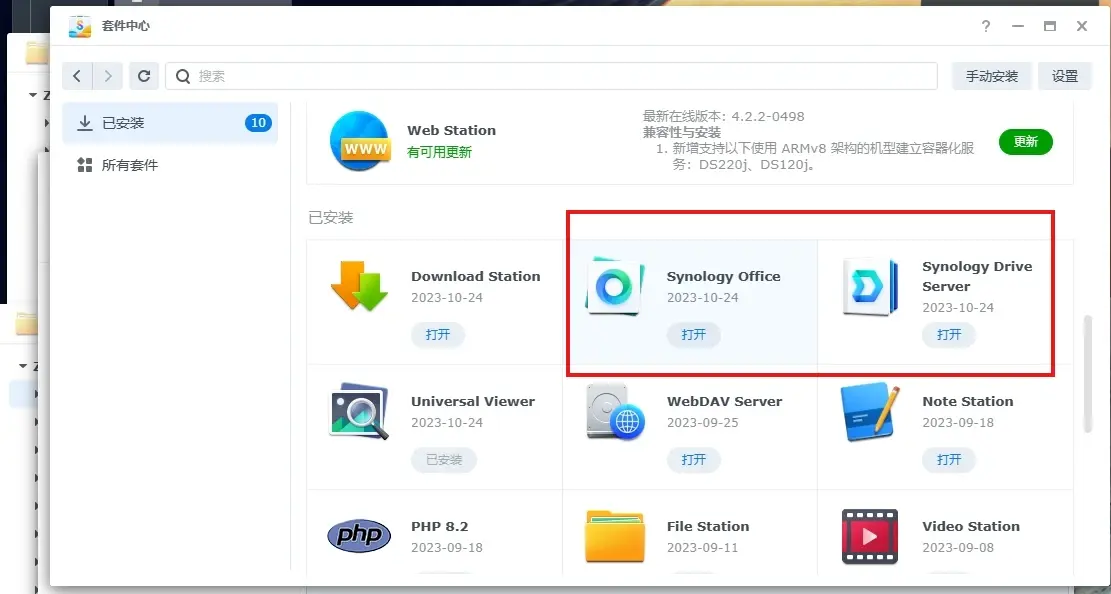Click the Universal Viewer title
The width and height of the screenshot is (1111, 594).
pos(473,401)
